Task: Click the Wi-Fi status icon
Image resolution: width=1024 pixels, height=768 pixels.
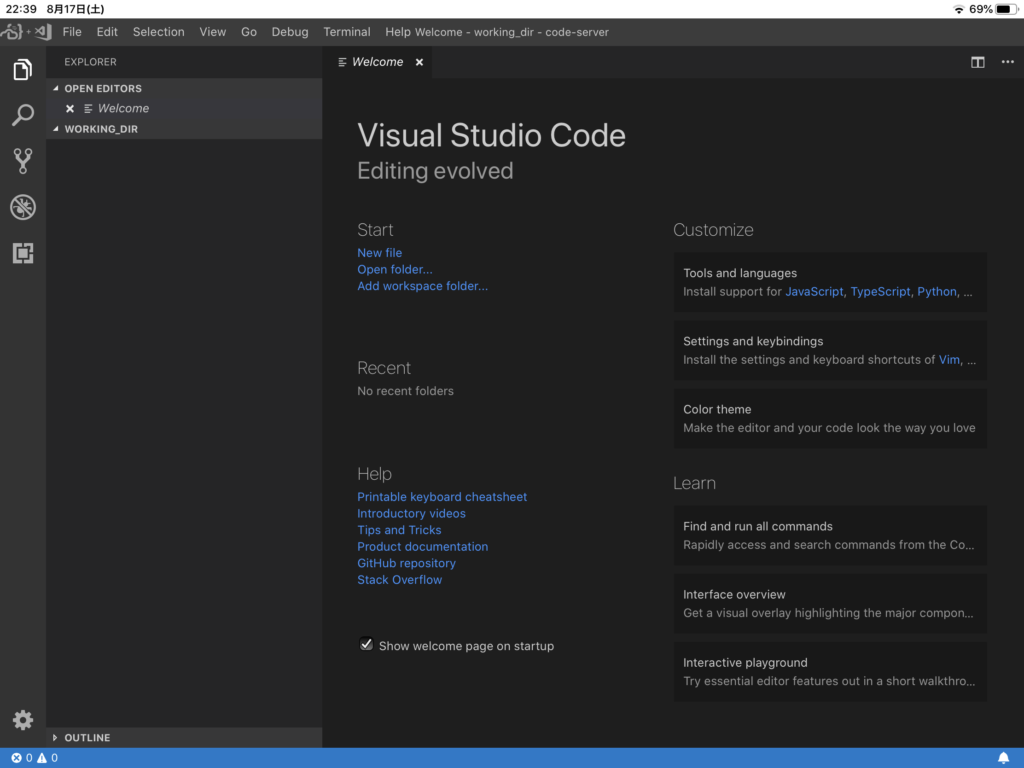Action: click(958, 9)
